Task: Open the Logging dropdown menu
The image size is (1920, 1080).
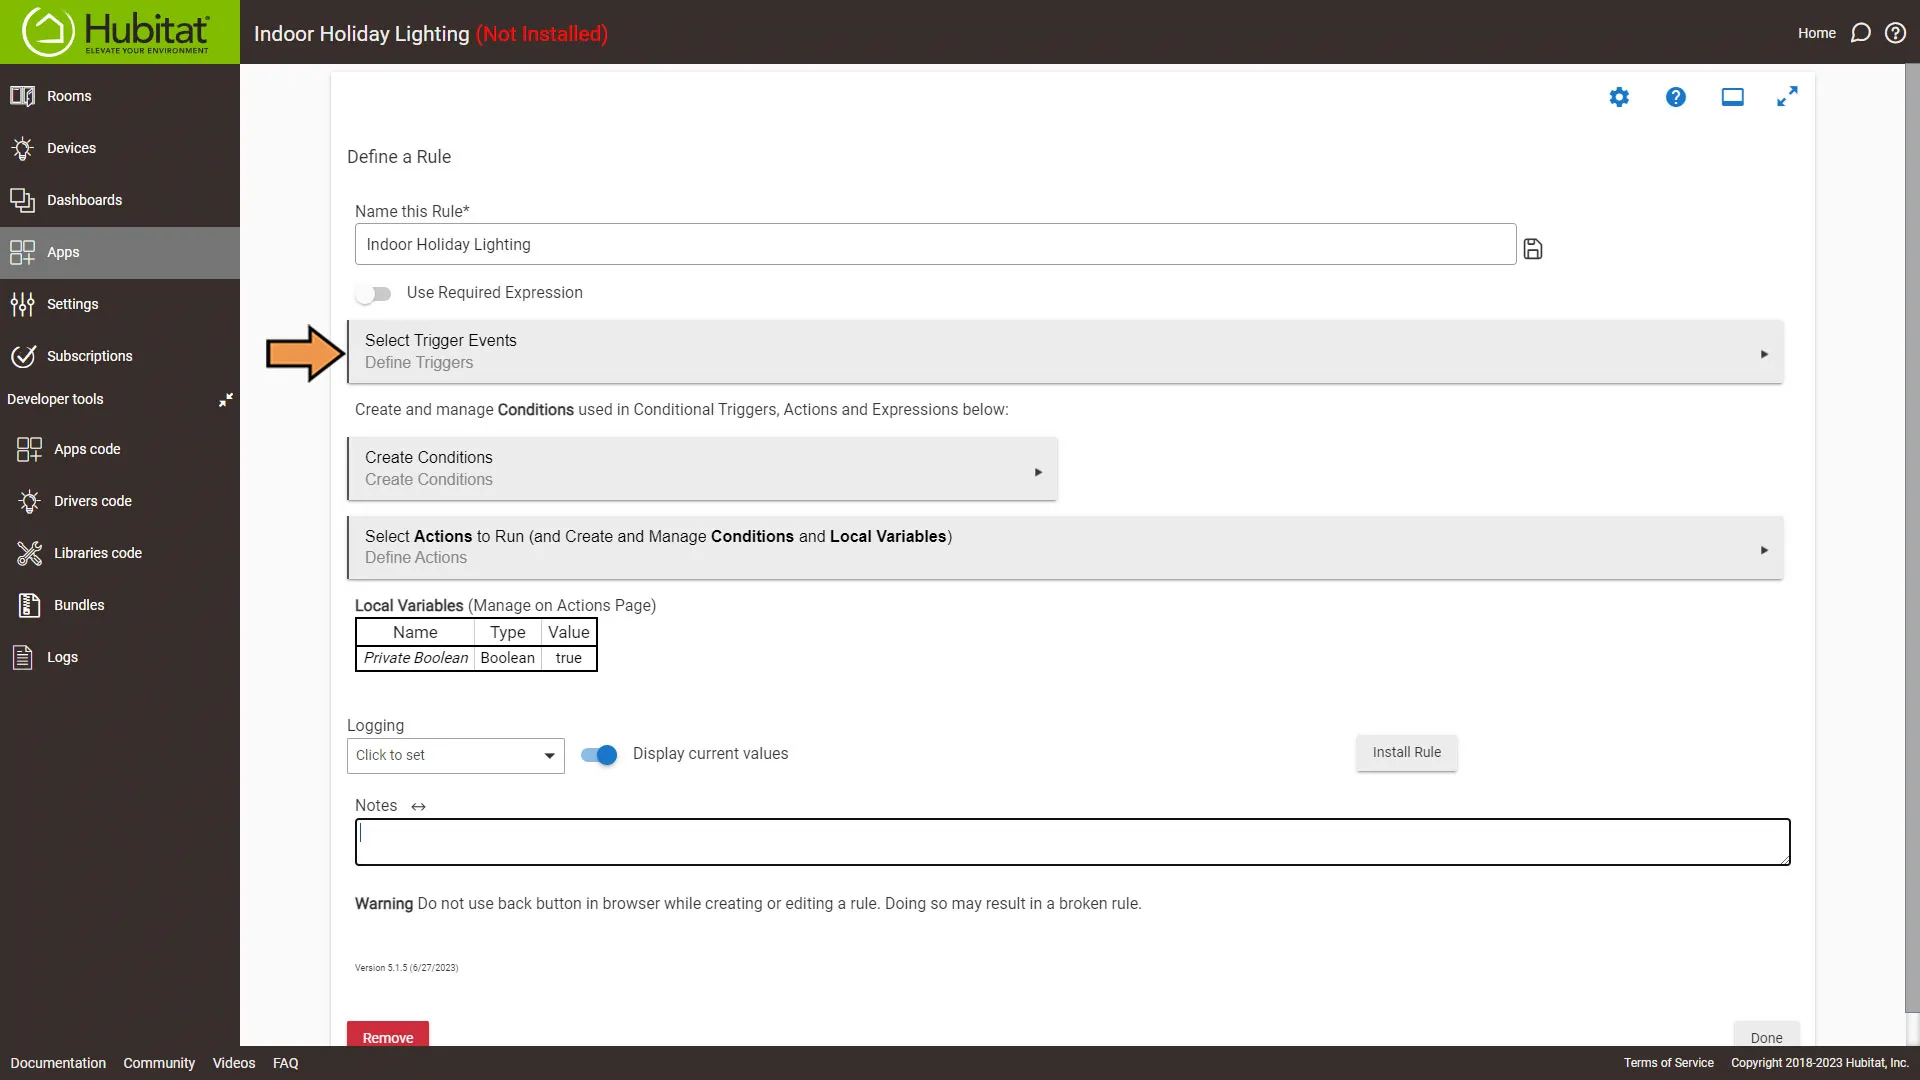Action: [454, 754]
